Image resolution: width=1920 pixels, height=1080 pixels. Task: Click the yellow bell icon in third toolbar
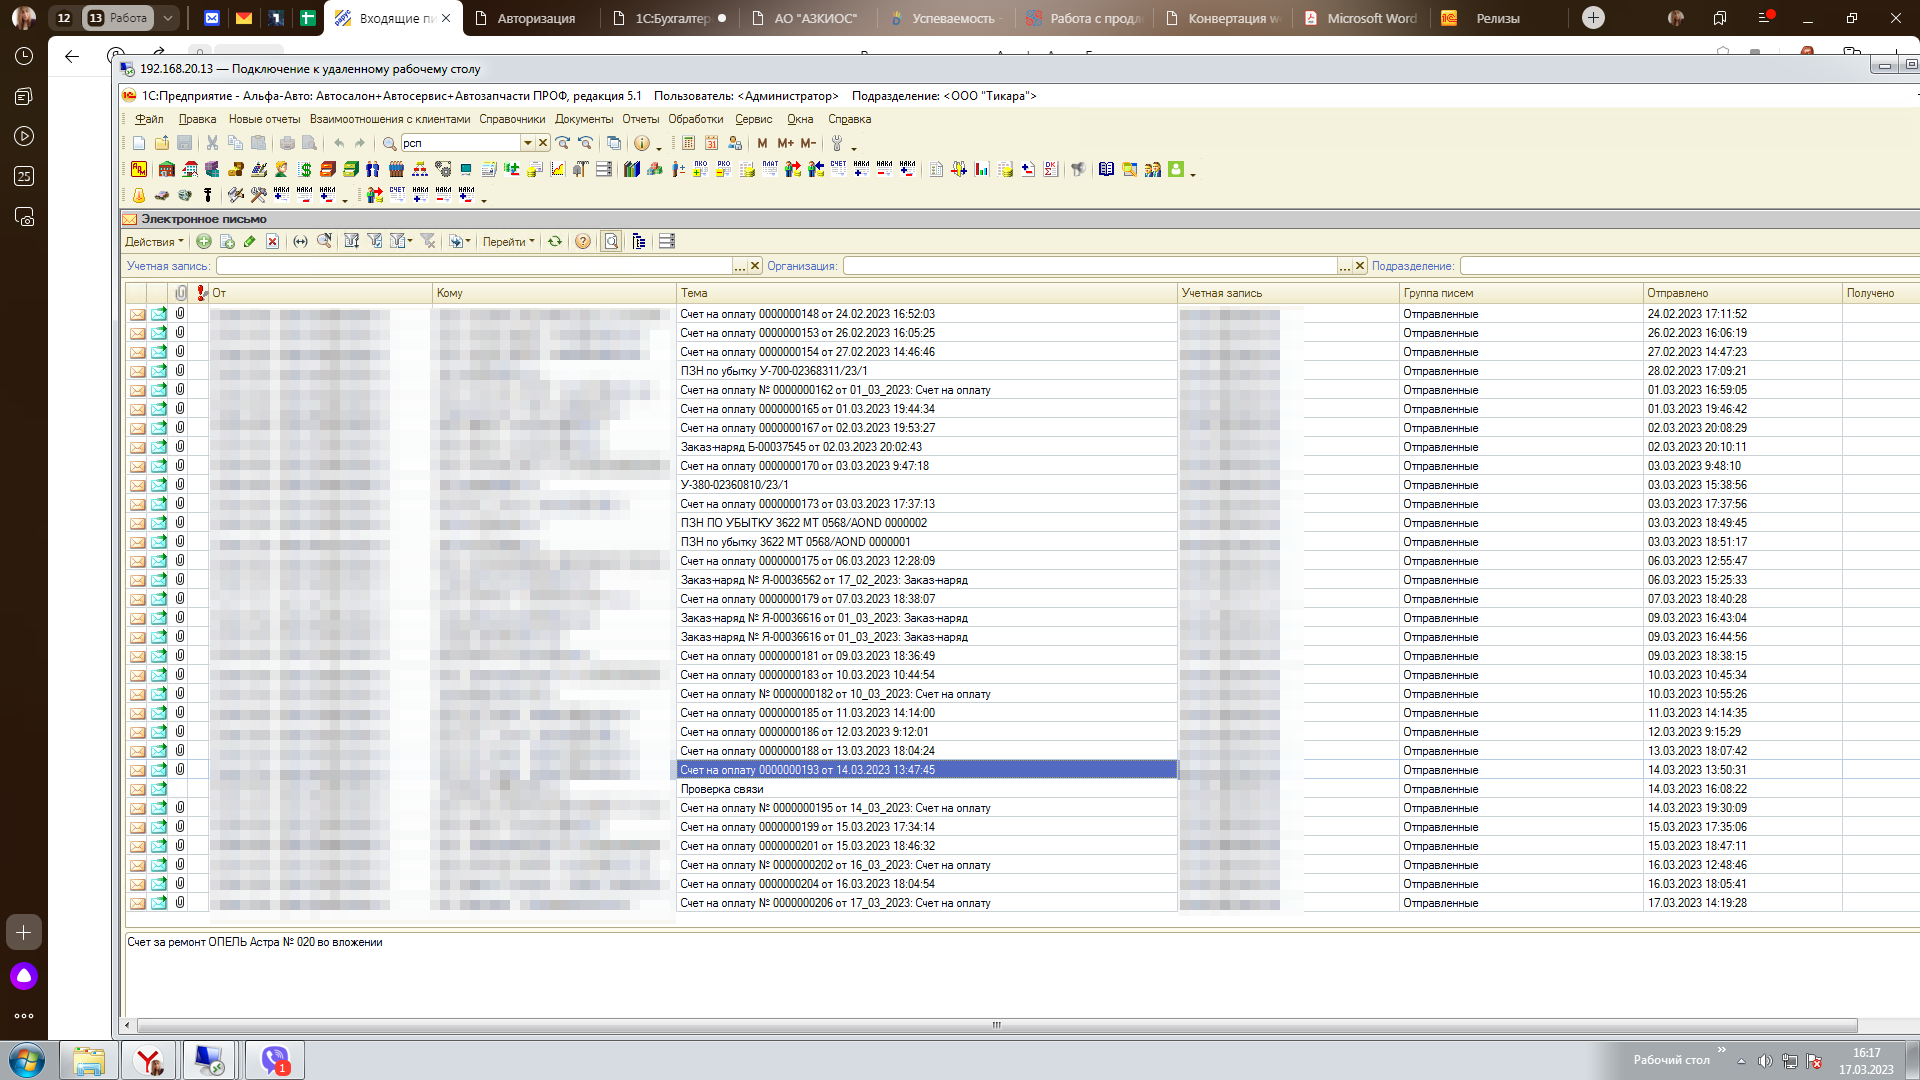tap(139, 195)
